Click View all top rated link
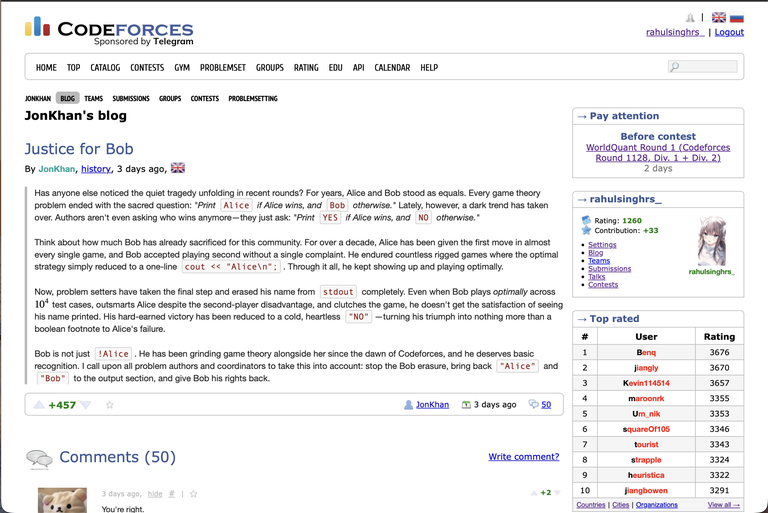This screenshot has height=513, width=768. [723, 505]
